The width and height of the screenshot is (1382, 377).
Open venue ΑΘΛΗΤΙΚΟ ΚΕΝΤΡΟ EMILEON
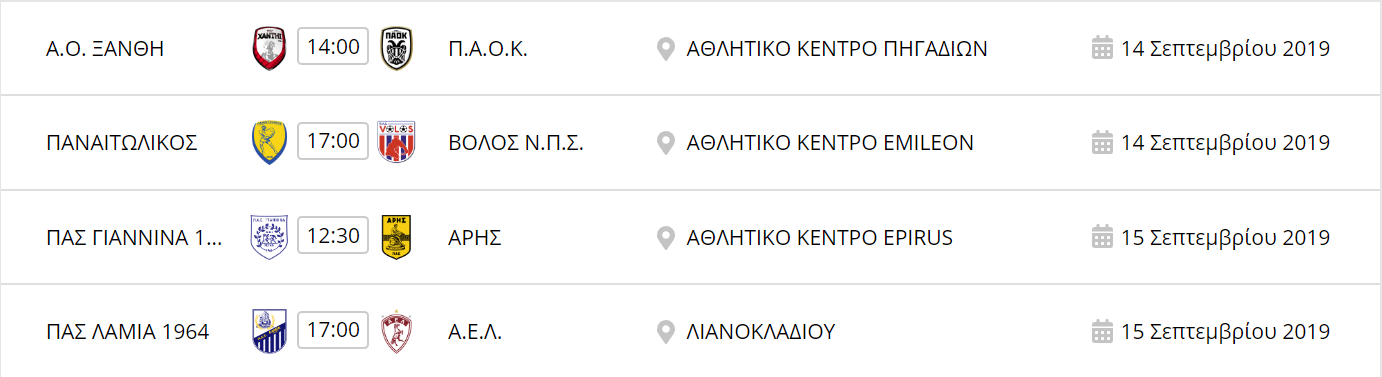830,143
